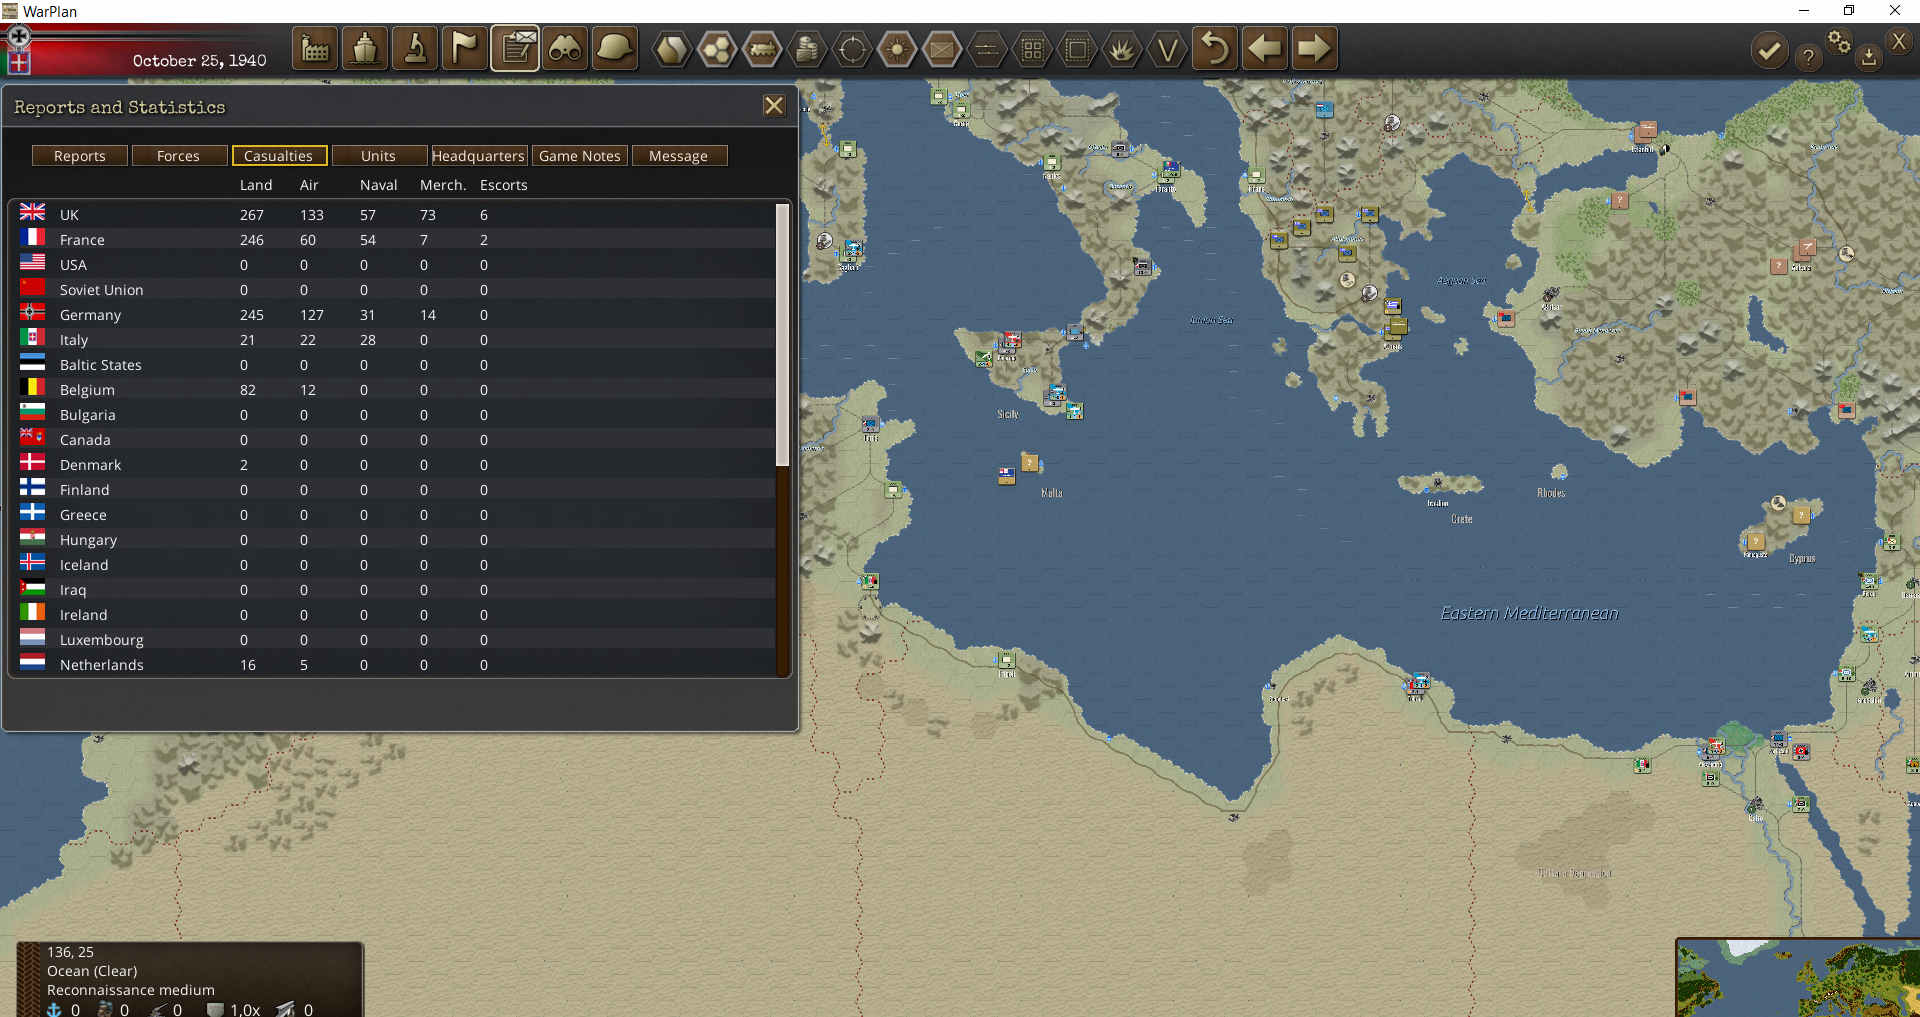Click the Allied roundel emblem at top-left
This screenshot has width=1920, height=1017.
[18, 37]
